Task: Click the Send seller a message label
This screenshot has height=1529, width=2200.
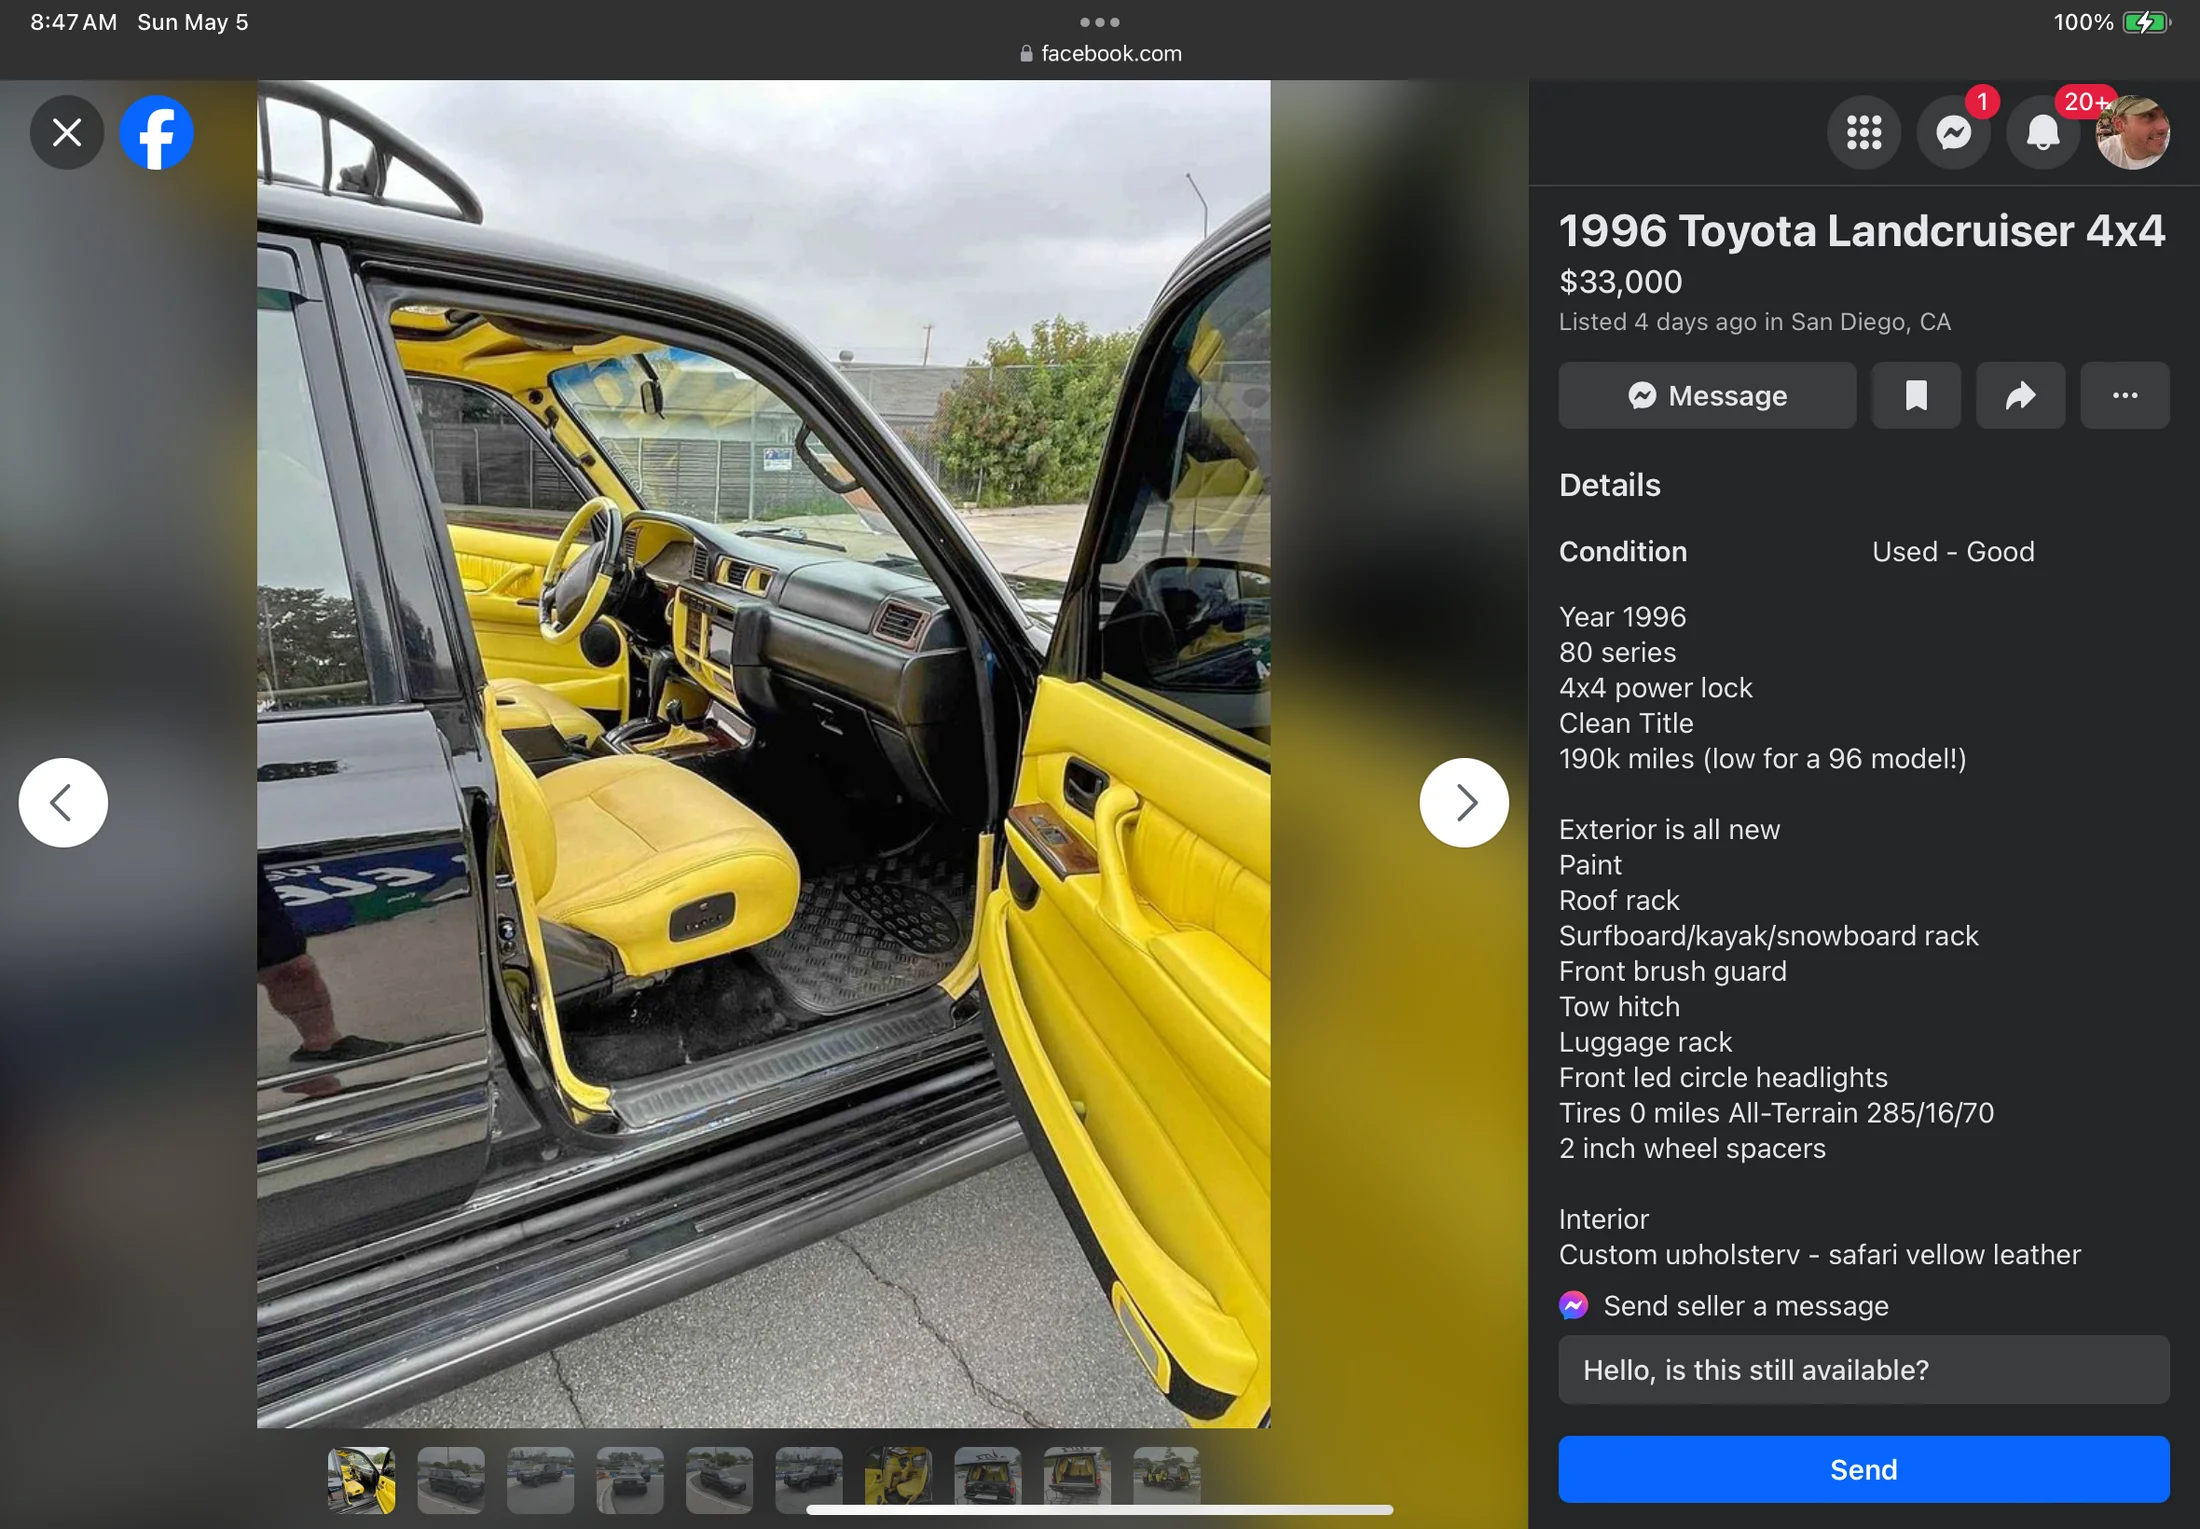Action: (1746, 1306)
